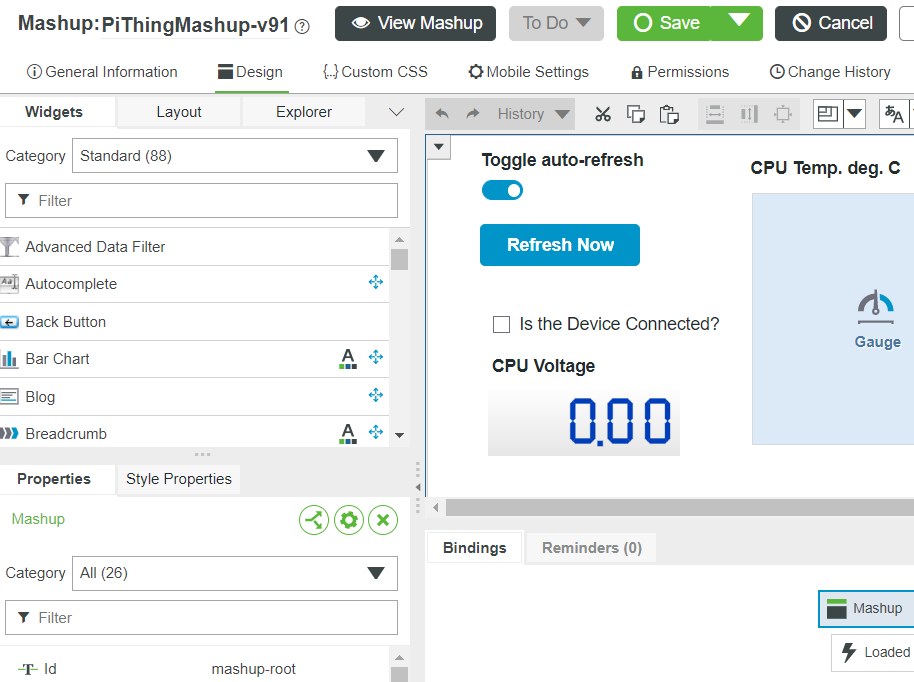This screenshot has width=914, height=682.
Task: Open the 'All (26)' category dropdown
Action: coord(234,573)
